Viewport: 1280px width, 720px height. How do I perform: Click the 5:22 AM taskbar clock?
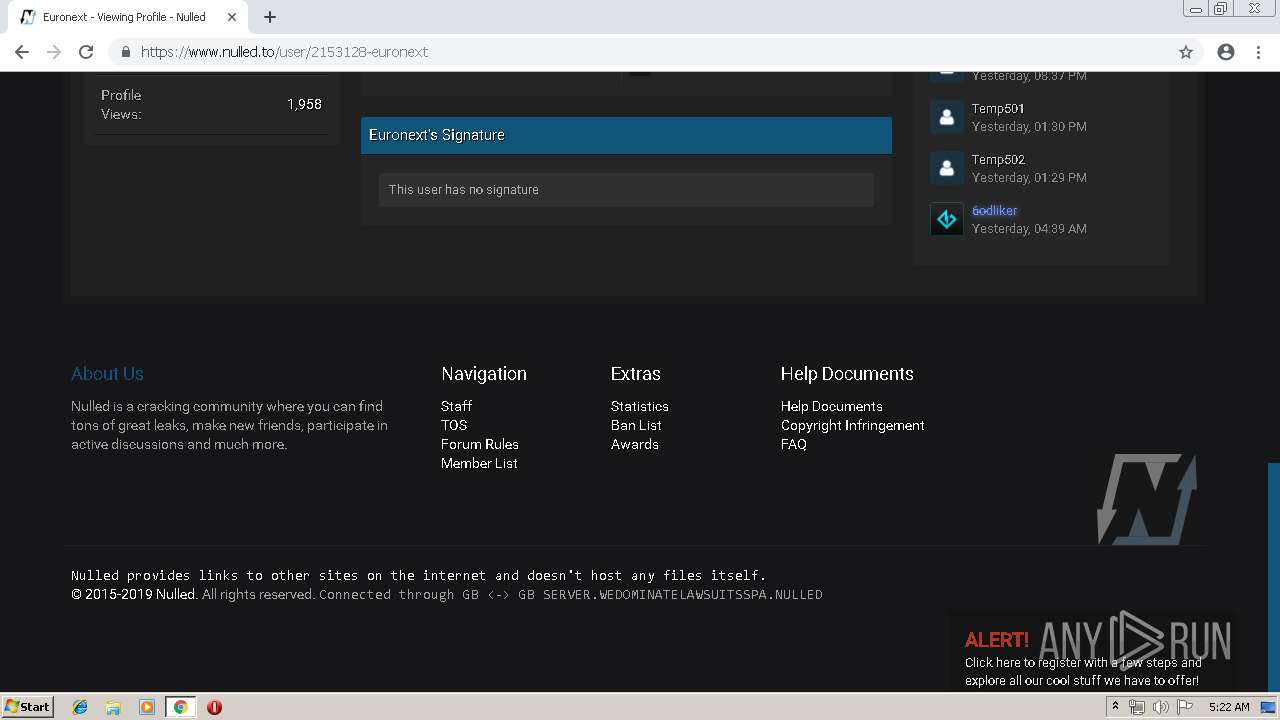point(1229,707)
